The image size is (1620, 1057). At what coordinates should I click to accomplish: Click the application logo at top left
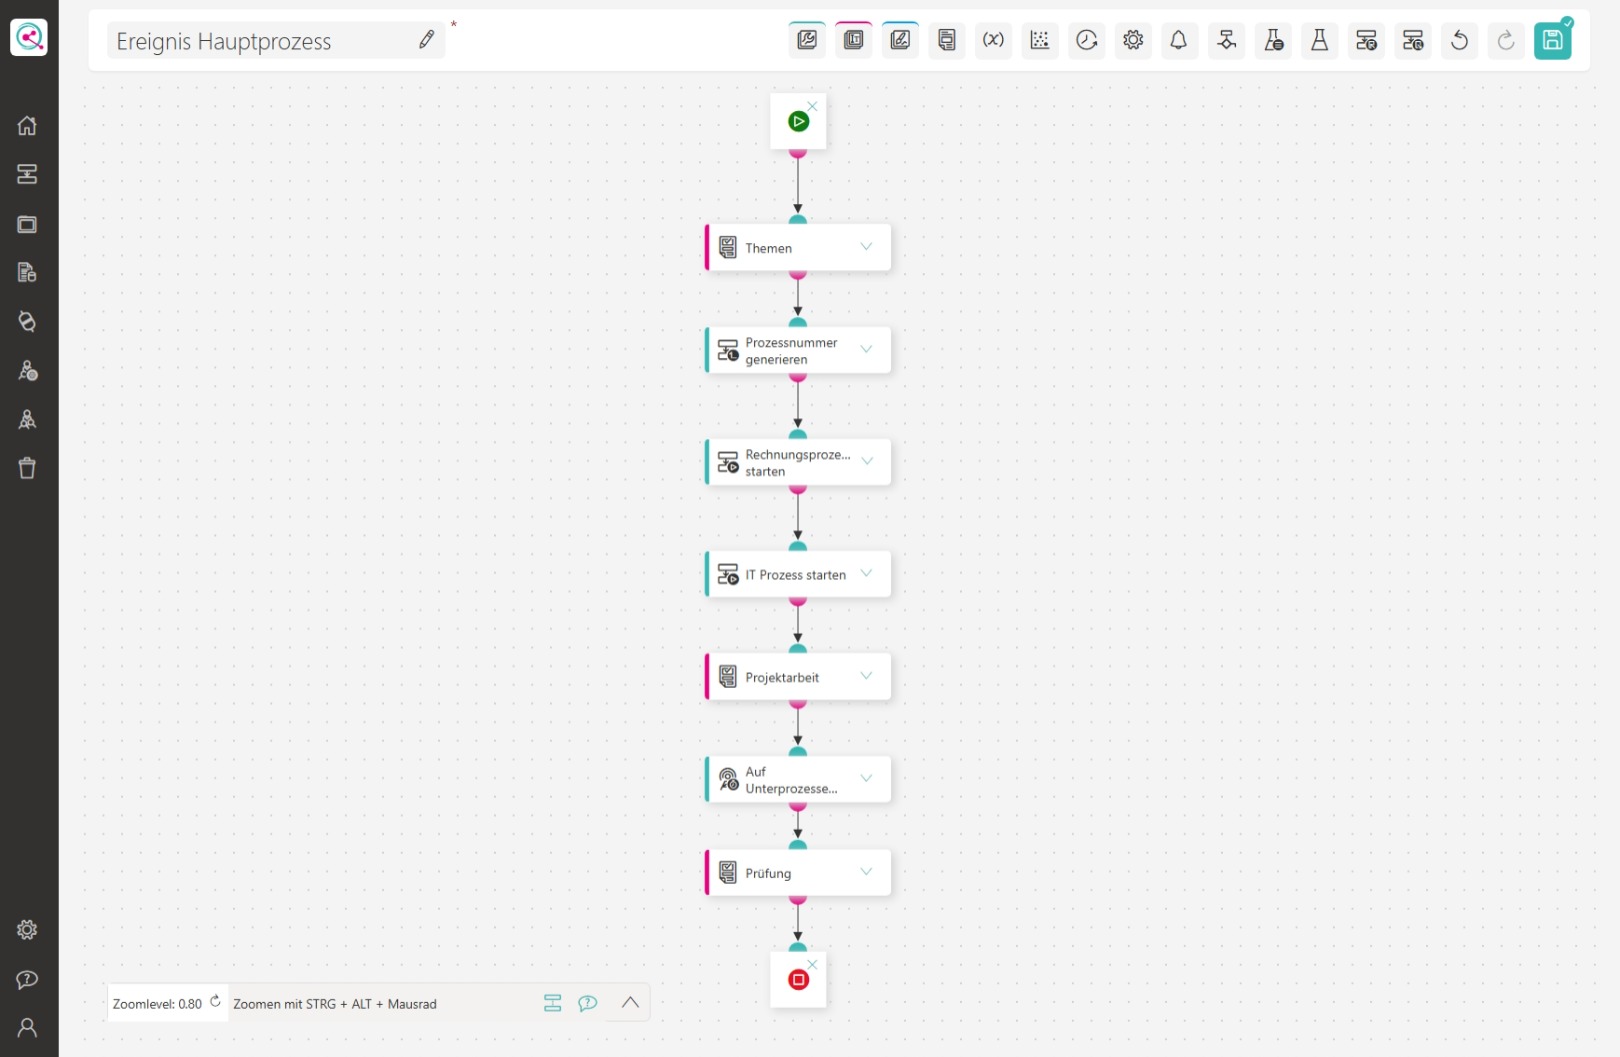[29, 38]
